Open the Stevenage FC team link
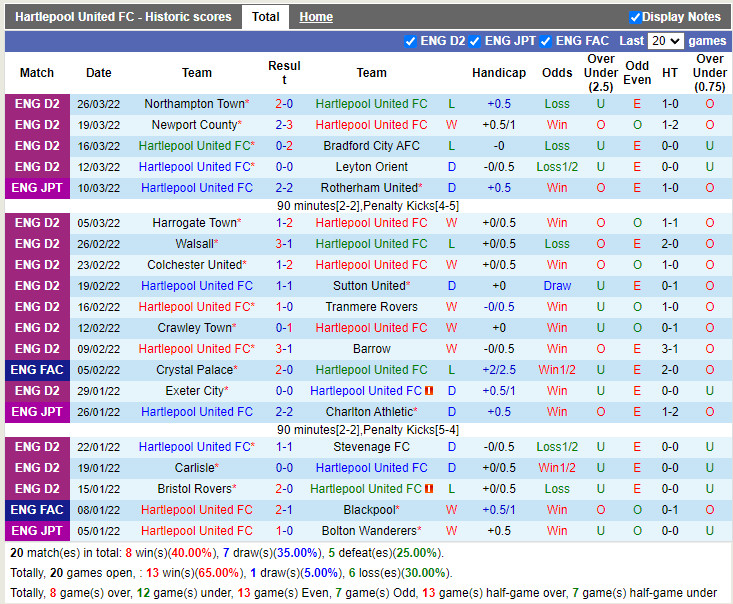The width and height of the screenshot is (733, 604). [371, 447]
